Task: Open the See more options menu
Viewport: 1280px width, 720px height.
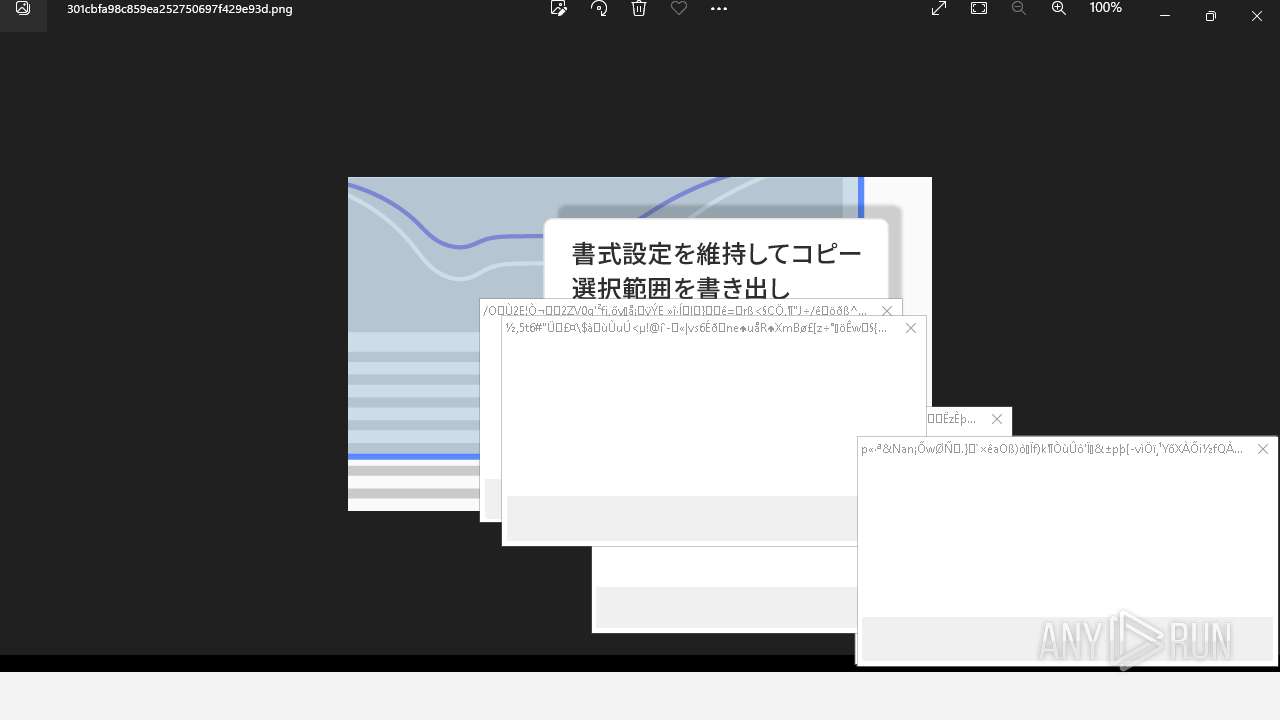Action: click(x=719, y=9)
